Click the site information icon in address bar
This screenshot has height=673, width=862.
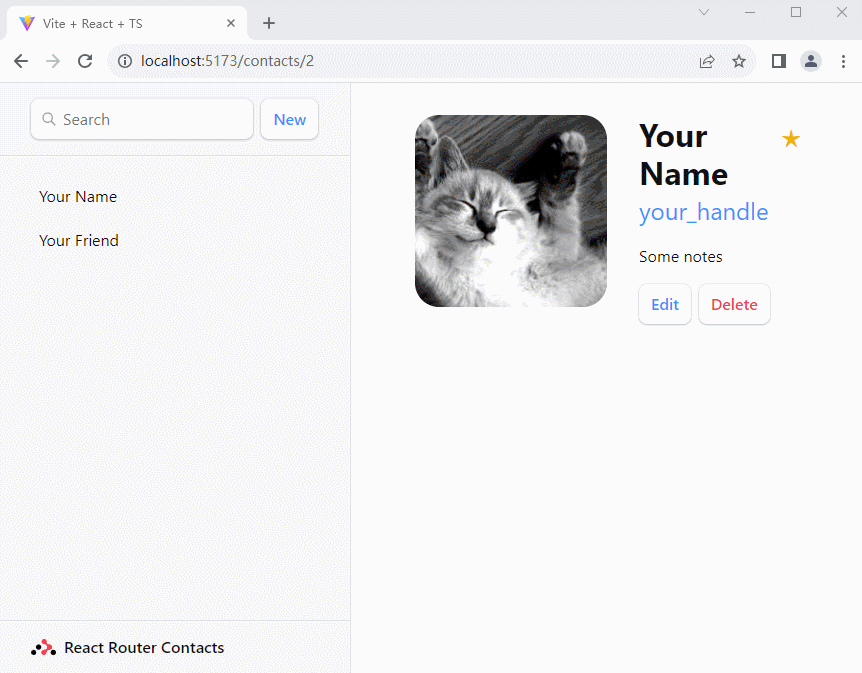125,61
